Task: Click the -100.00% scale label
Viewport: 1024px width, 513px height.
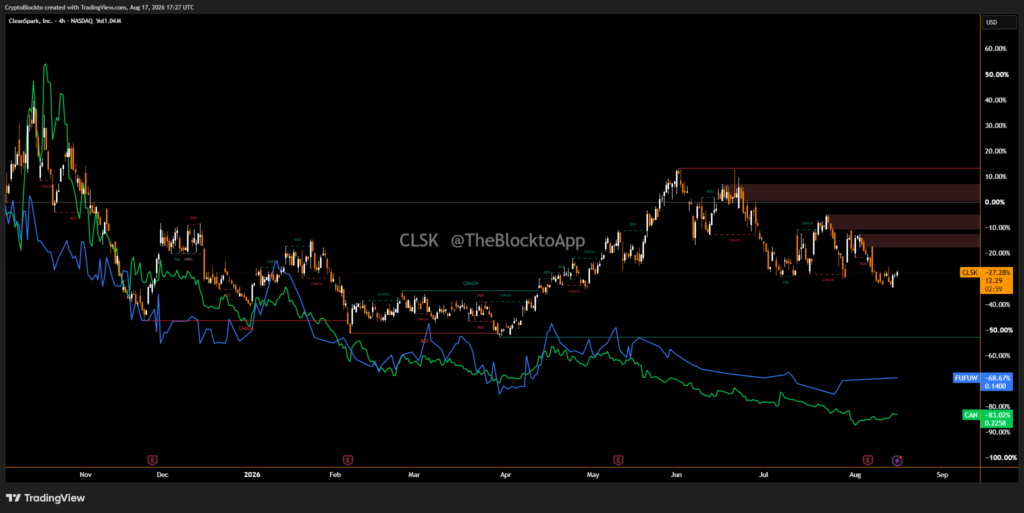Action: [999, 458]
